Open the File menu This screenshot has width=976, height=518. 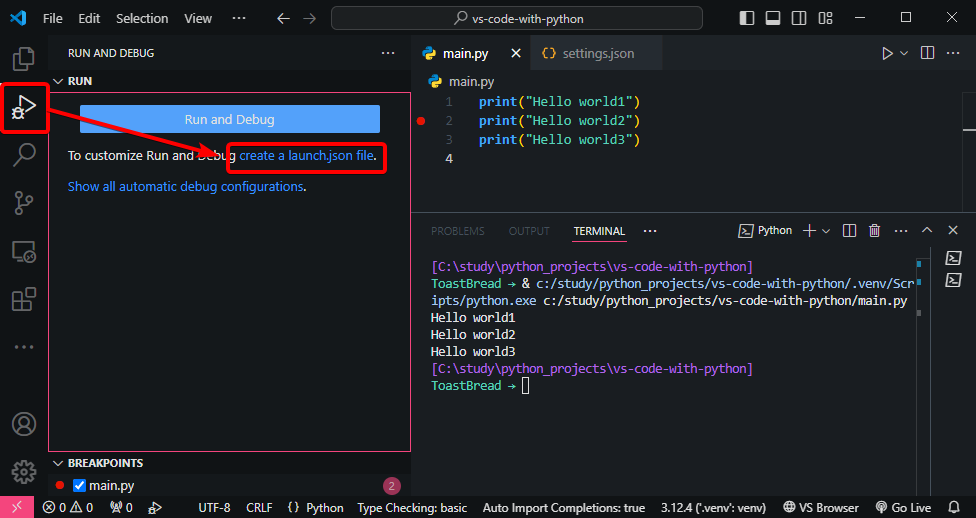pyautogui.click(x=52, y=19)
